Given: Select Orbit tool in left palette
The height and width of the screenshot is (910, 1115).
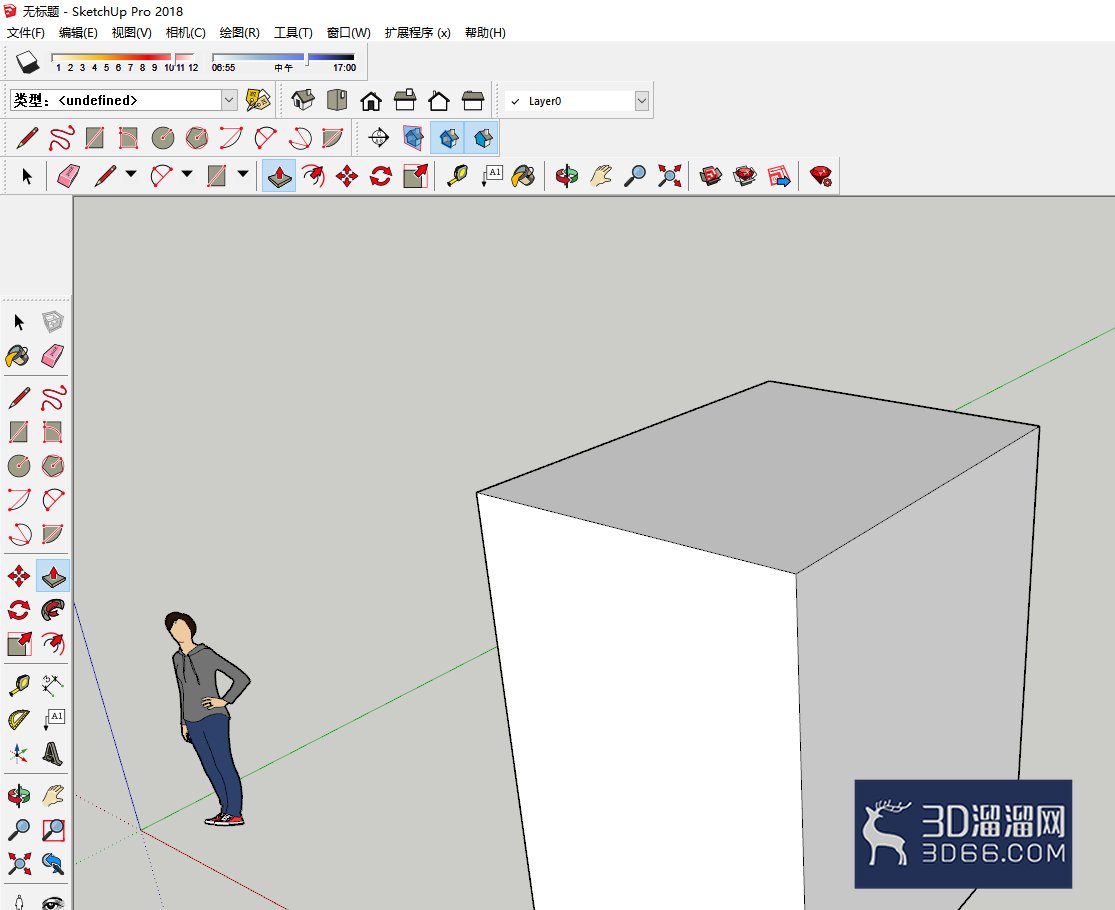Looking at the screenshot, I should pyautogui.click(x=19, y=796).
